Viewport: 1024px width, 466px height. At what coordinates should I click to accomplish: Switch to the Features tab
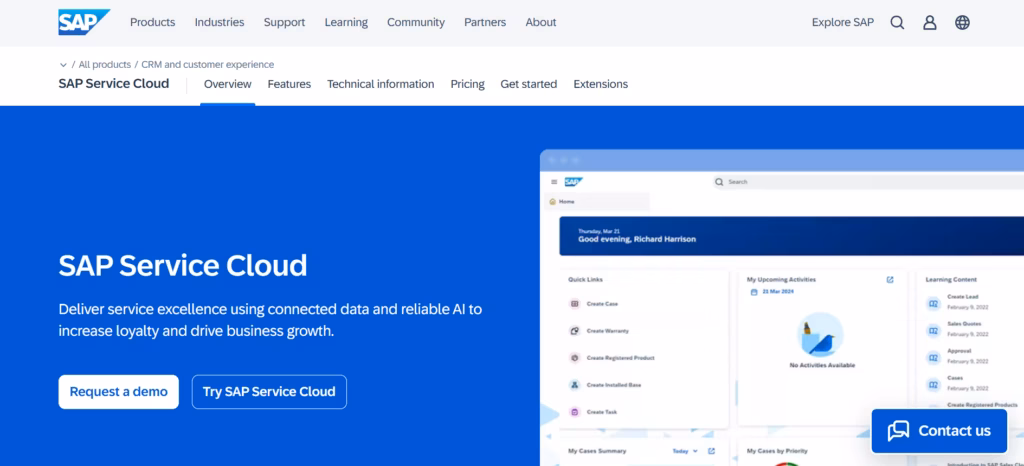point(289,84)
